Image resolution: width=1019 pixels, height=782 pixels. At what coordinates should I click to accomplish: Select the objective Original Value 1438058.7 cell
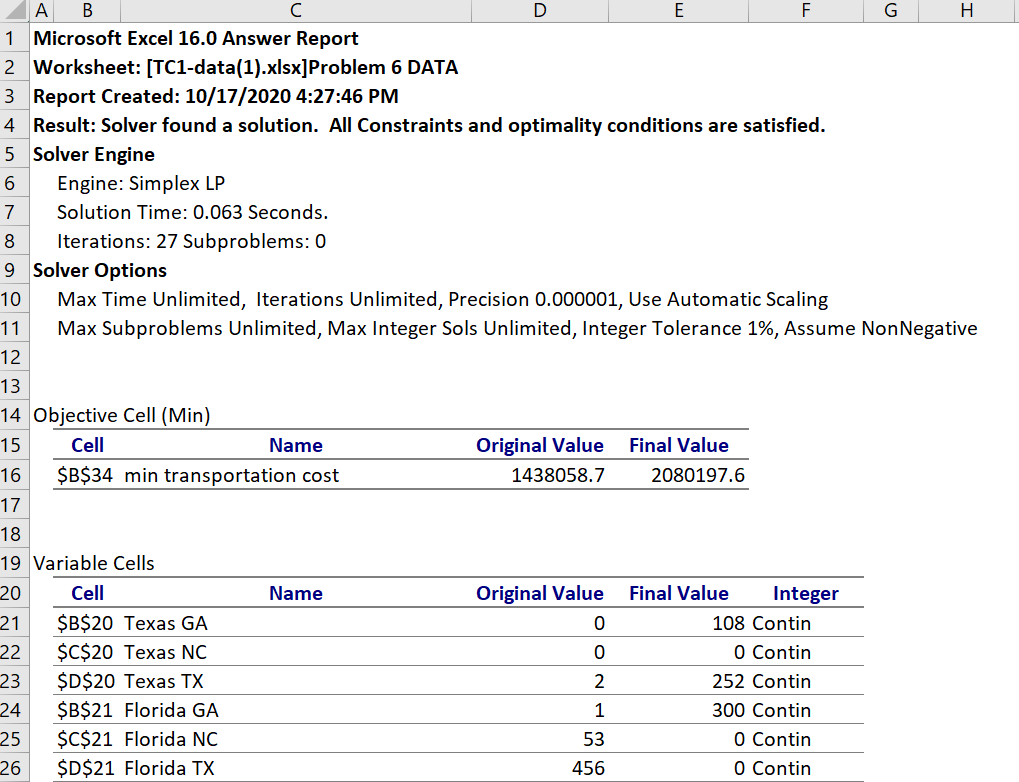coord(557,475)
